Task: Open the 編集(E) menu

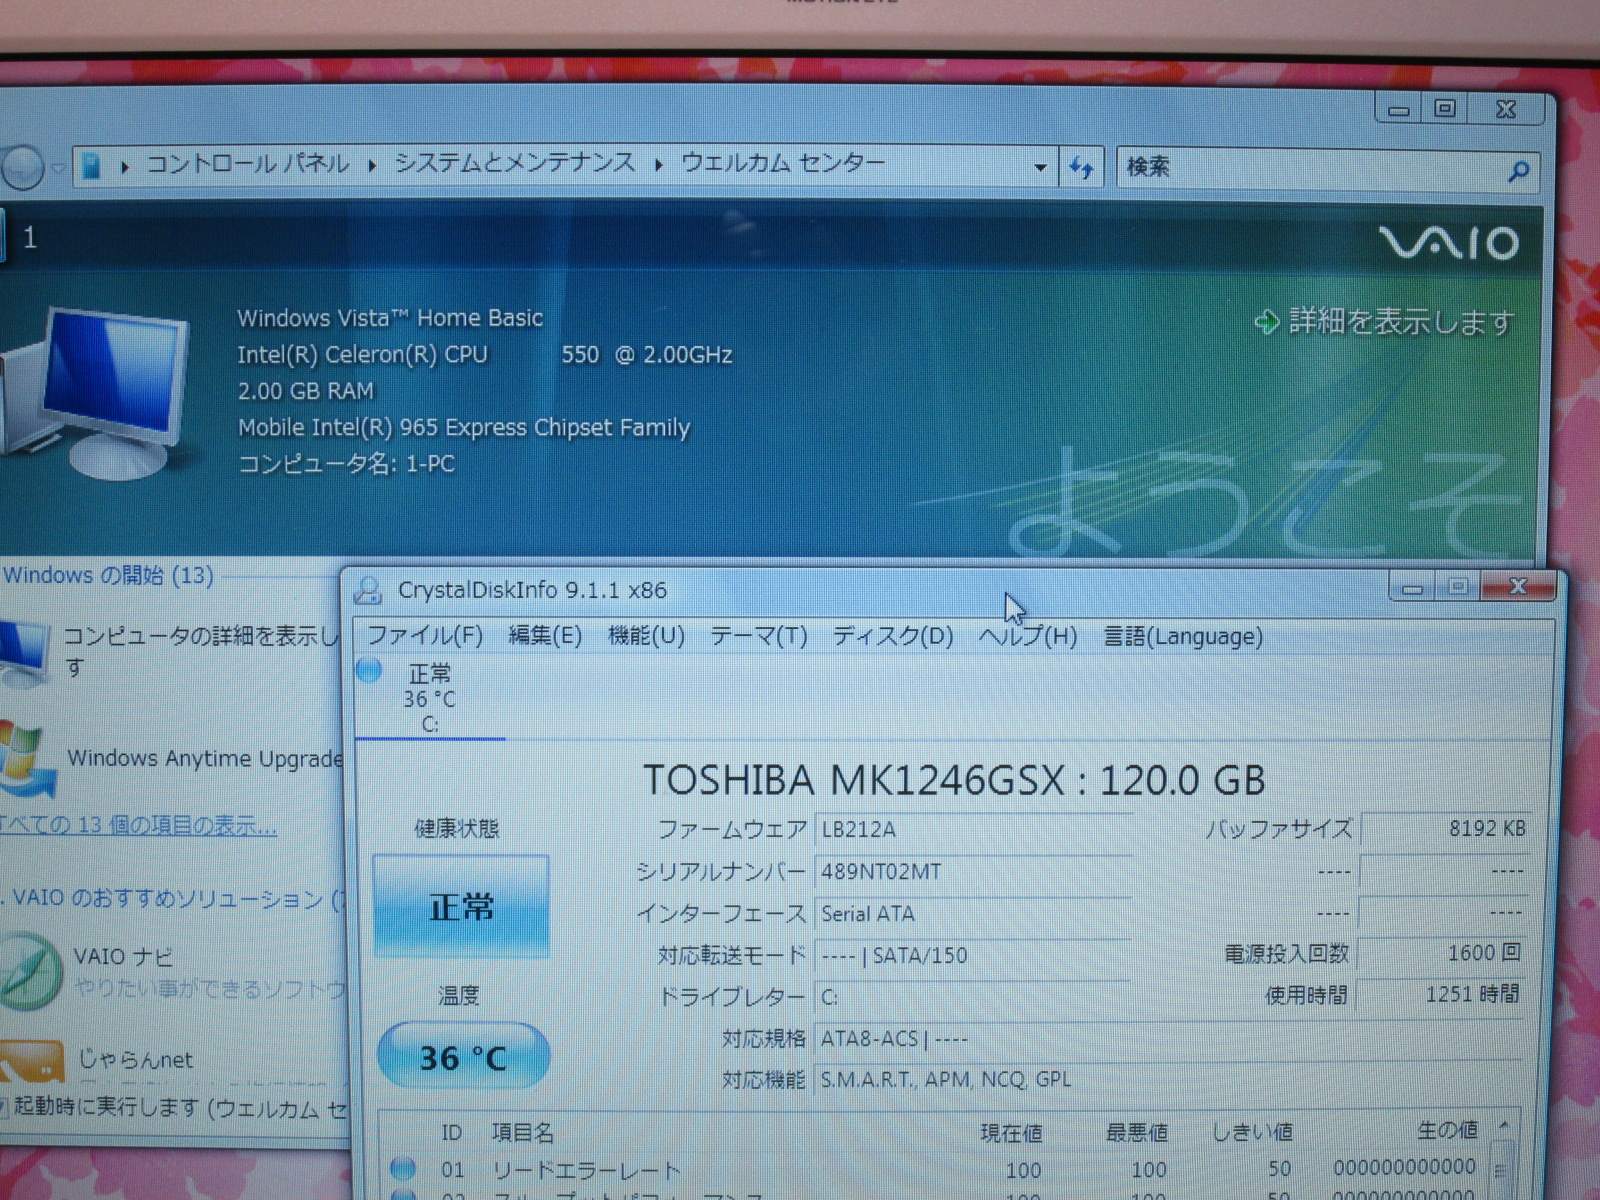Action: [x=545, y=636]
